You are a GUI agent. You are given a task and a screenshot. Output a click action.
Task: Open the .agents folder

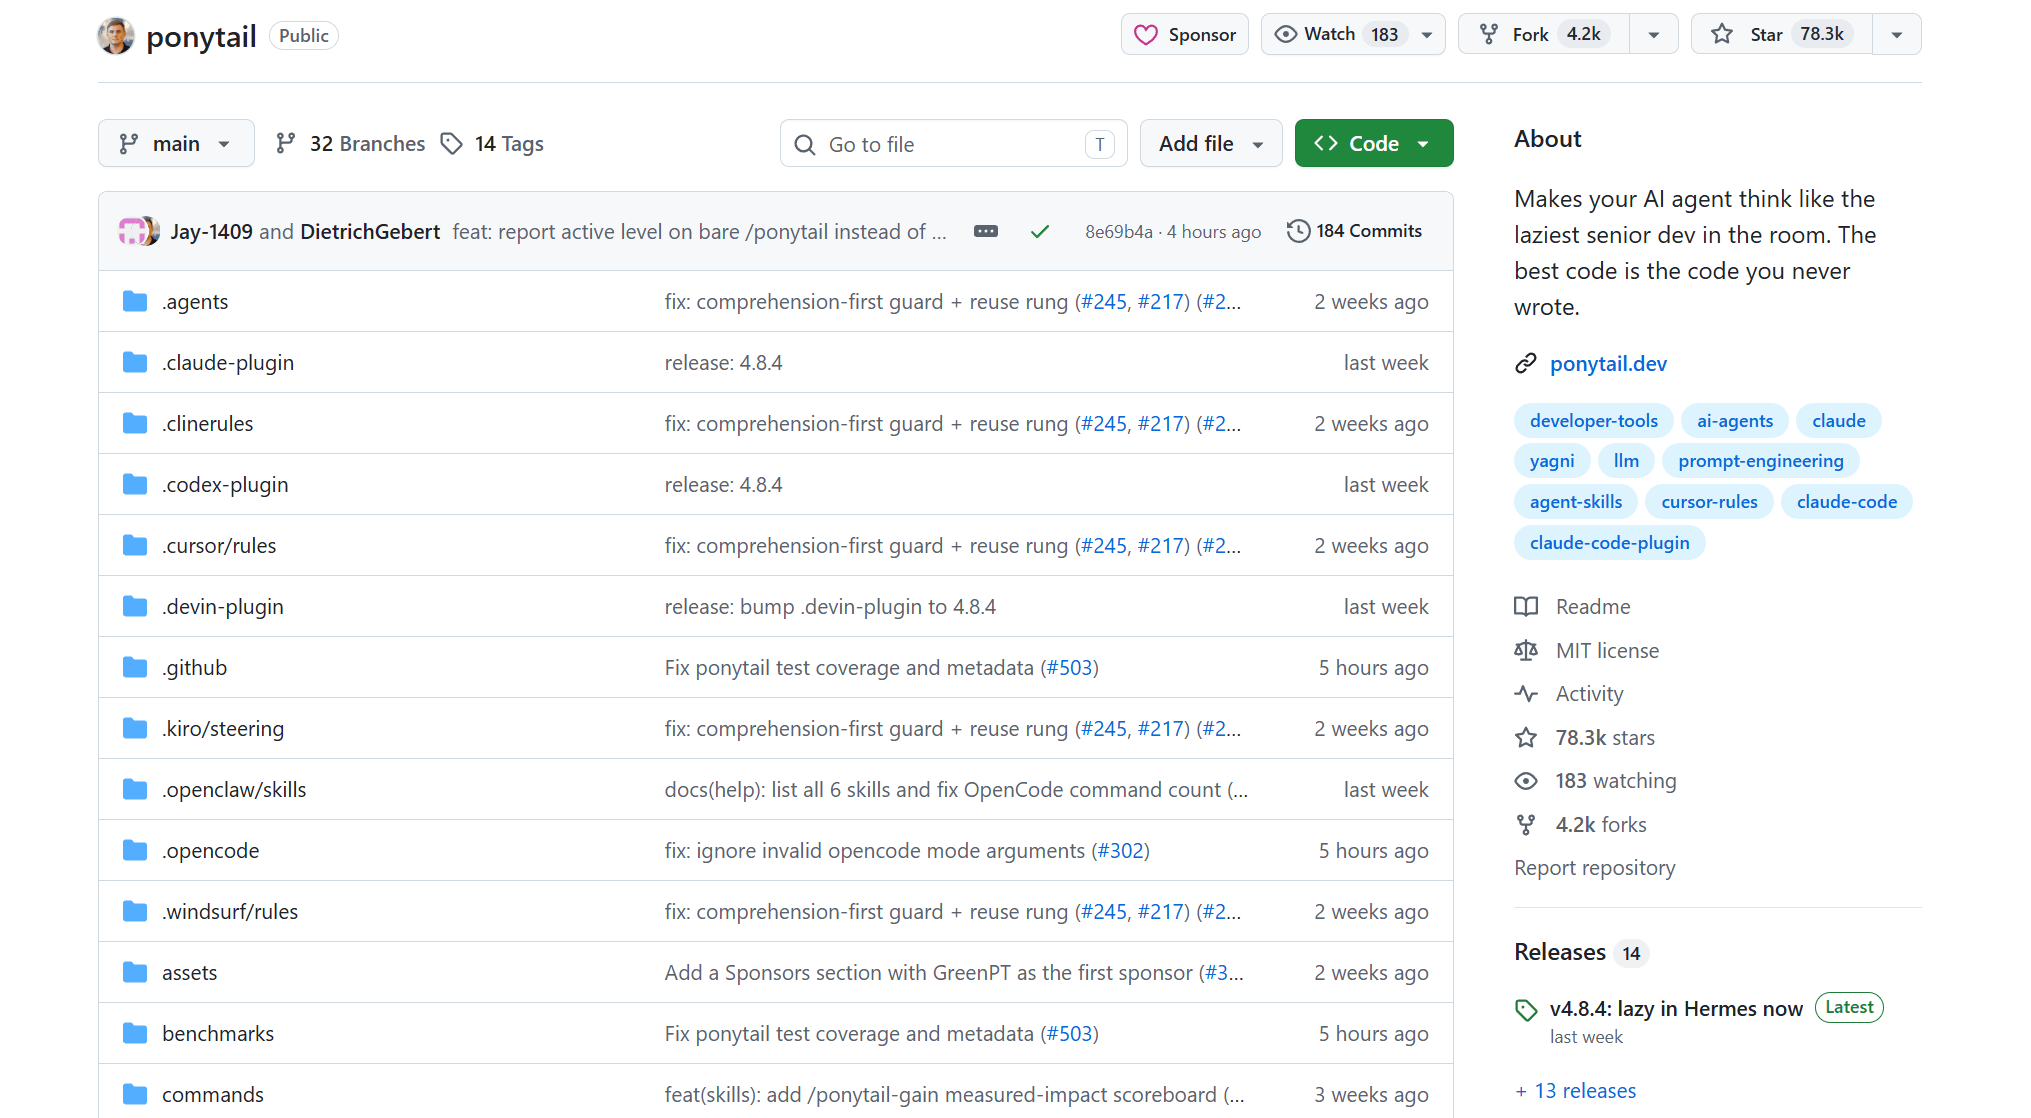(x=195, y=301)
